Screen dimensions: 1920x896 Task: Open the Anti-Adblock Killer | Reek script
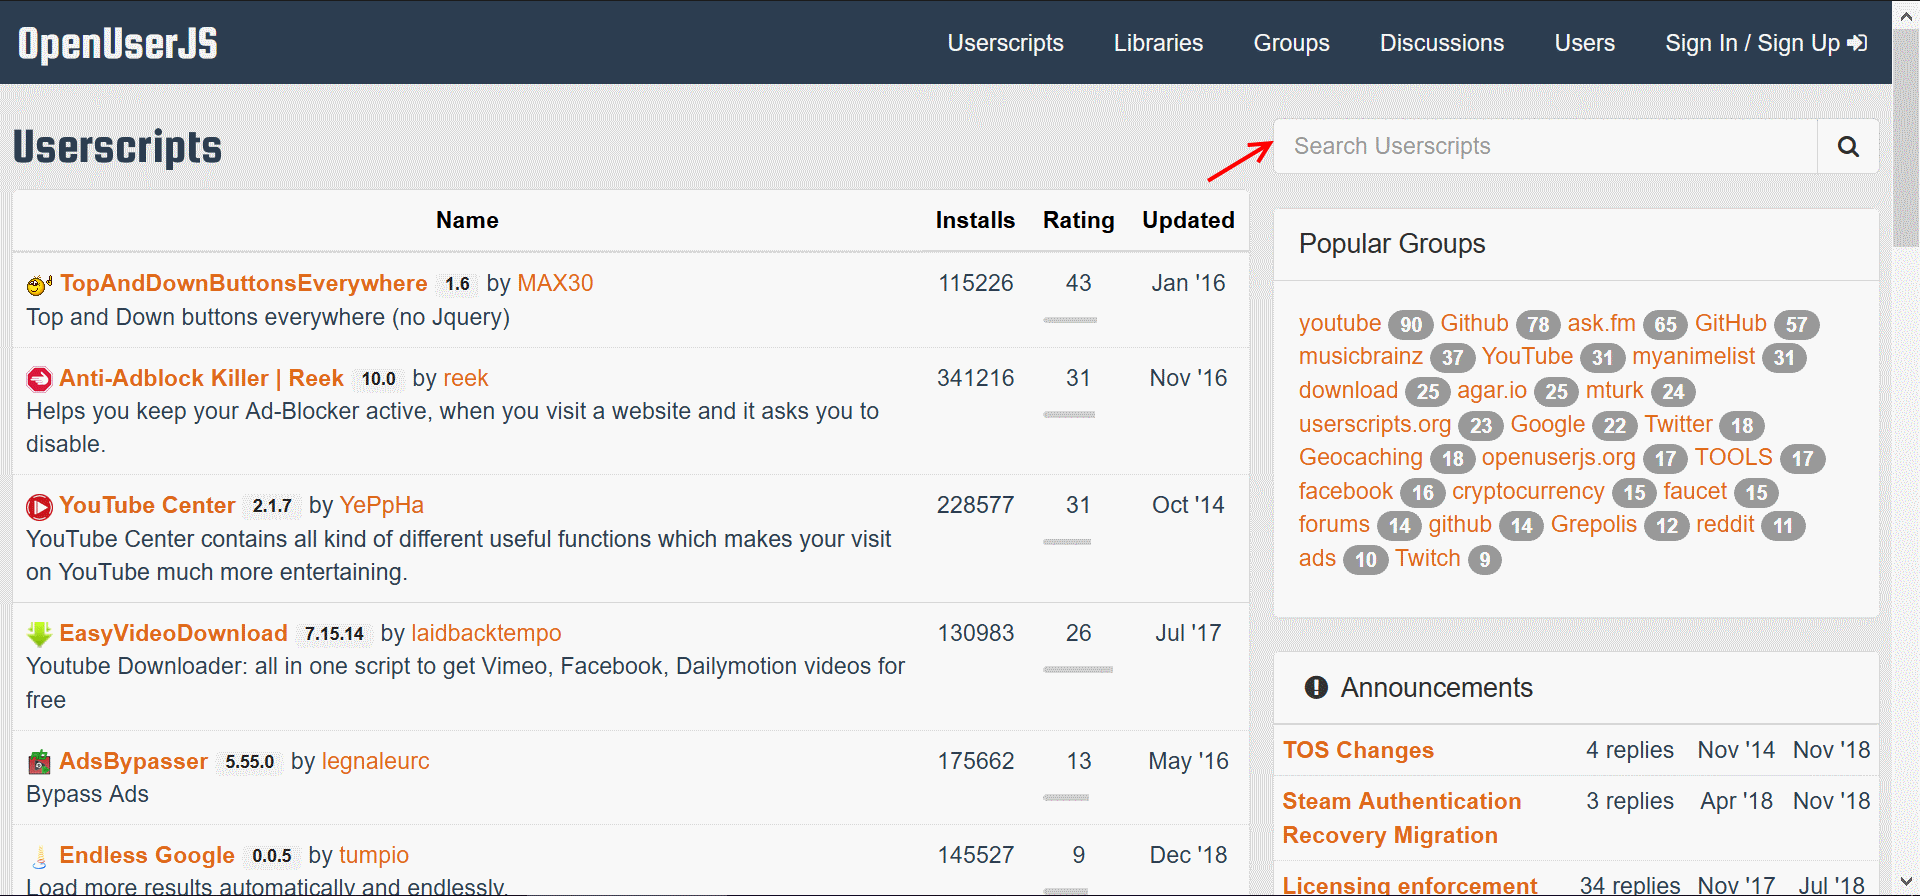(x=201, y=378)
